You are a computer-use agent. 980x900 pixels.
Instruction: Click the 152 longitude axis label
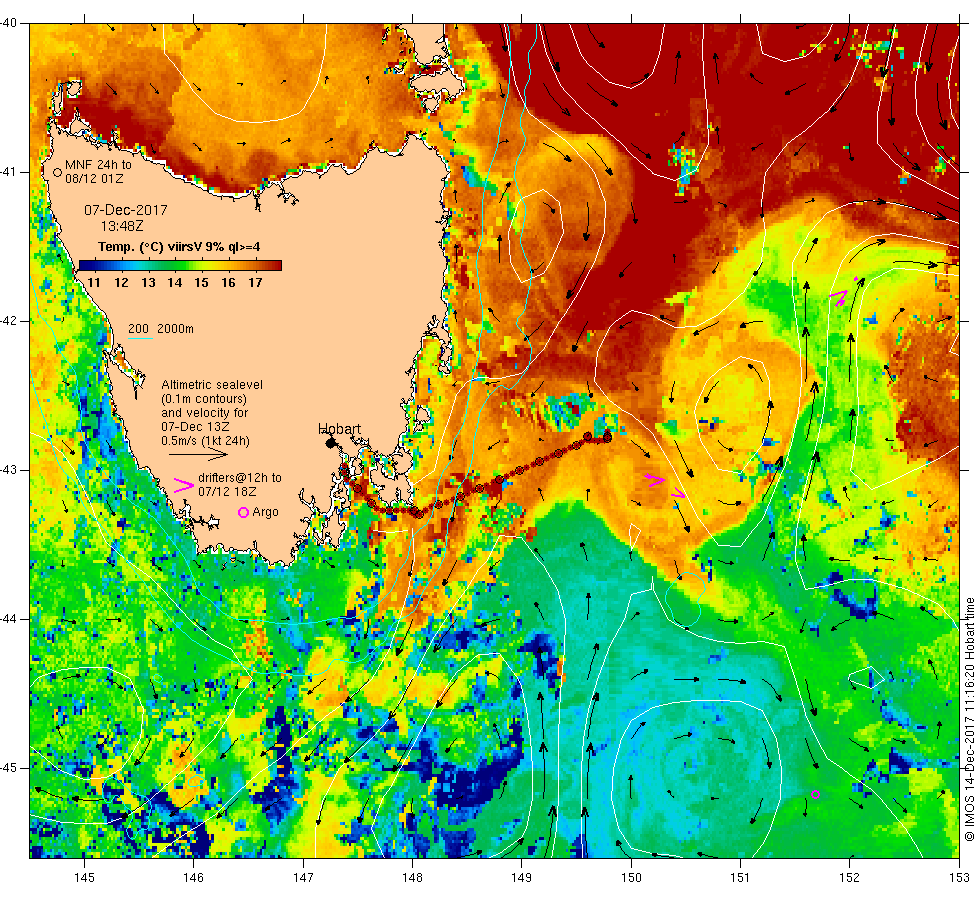click(x=849, y=878)
